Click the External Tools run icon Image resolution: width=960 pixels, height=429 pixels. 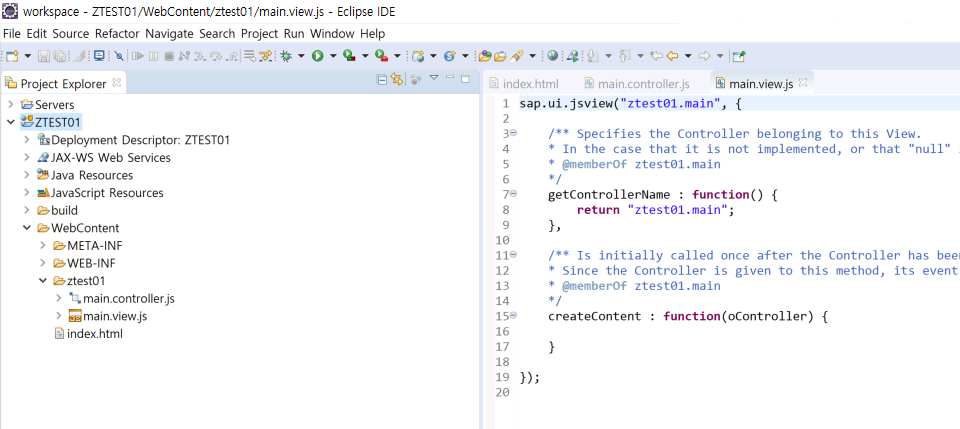(x=381, y=56)
